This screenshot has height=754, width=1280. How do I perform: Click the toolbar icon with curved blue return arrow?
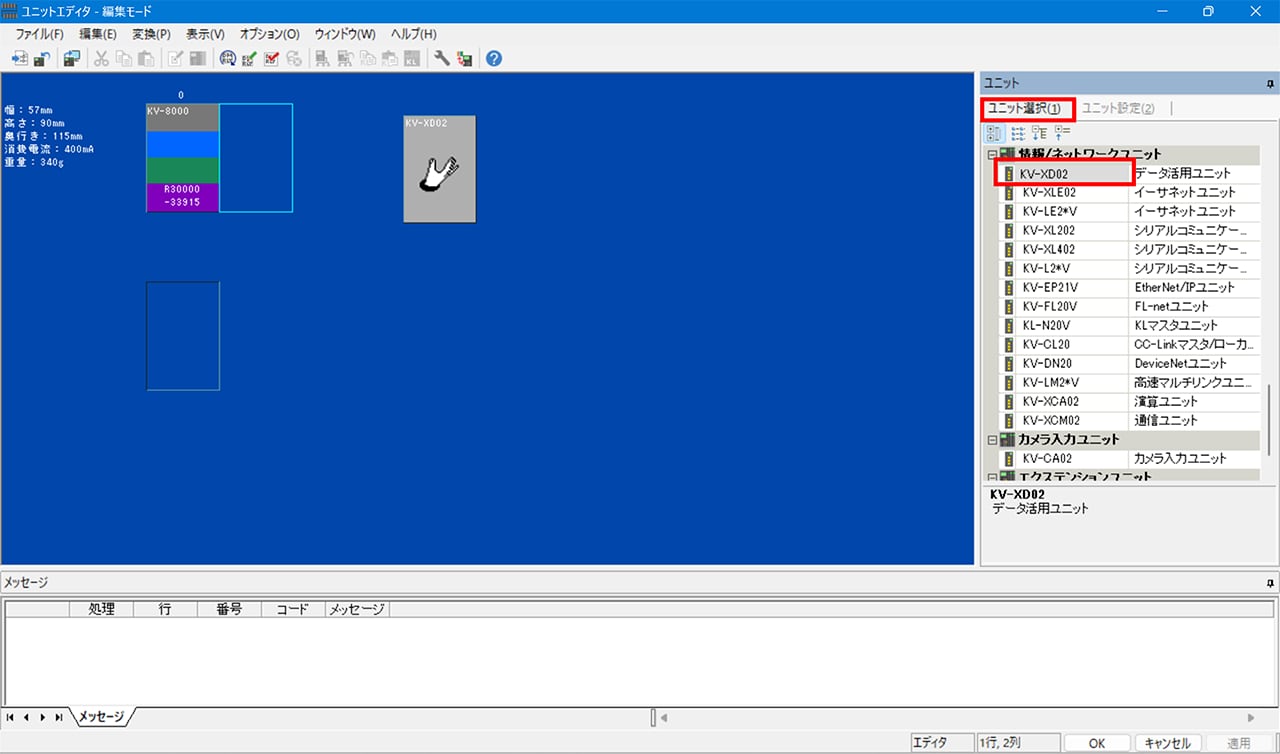41,58
